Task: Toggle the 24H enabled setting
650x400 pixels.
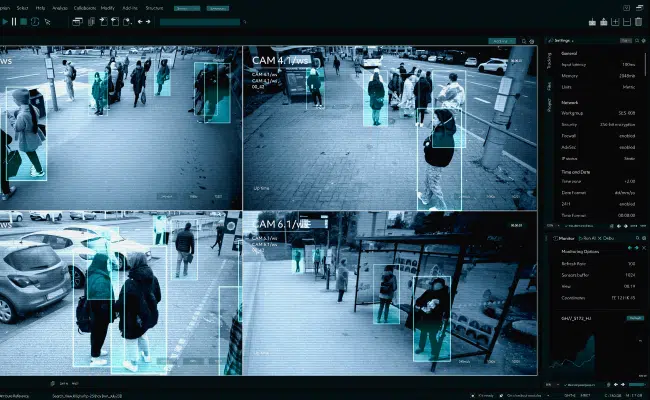Action: click(627, 204)
